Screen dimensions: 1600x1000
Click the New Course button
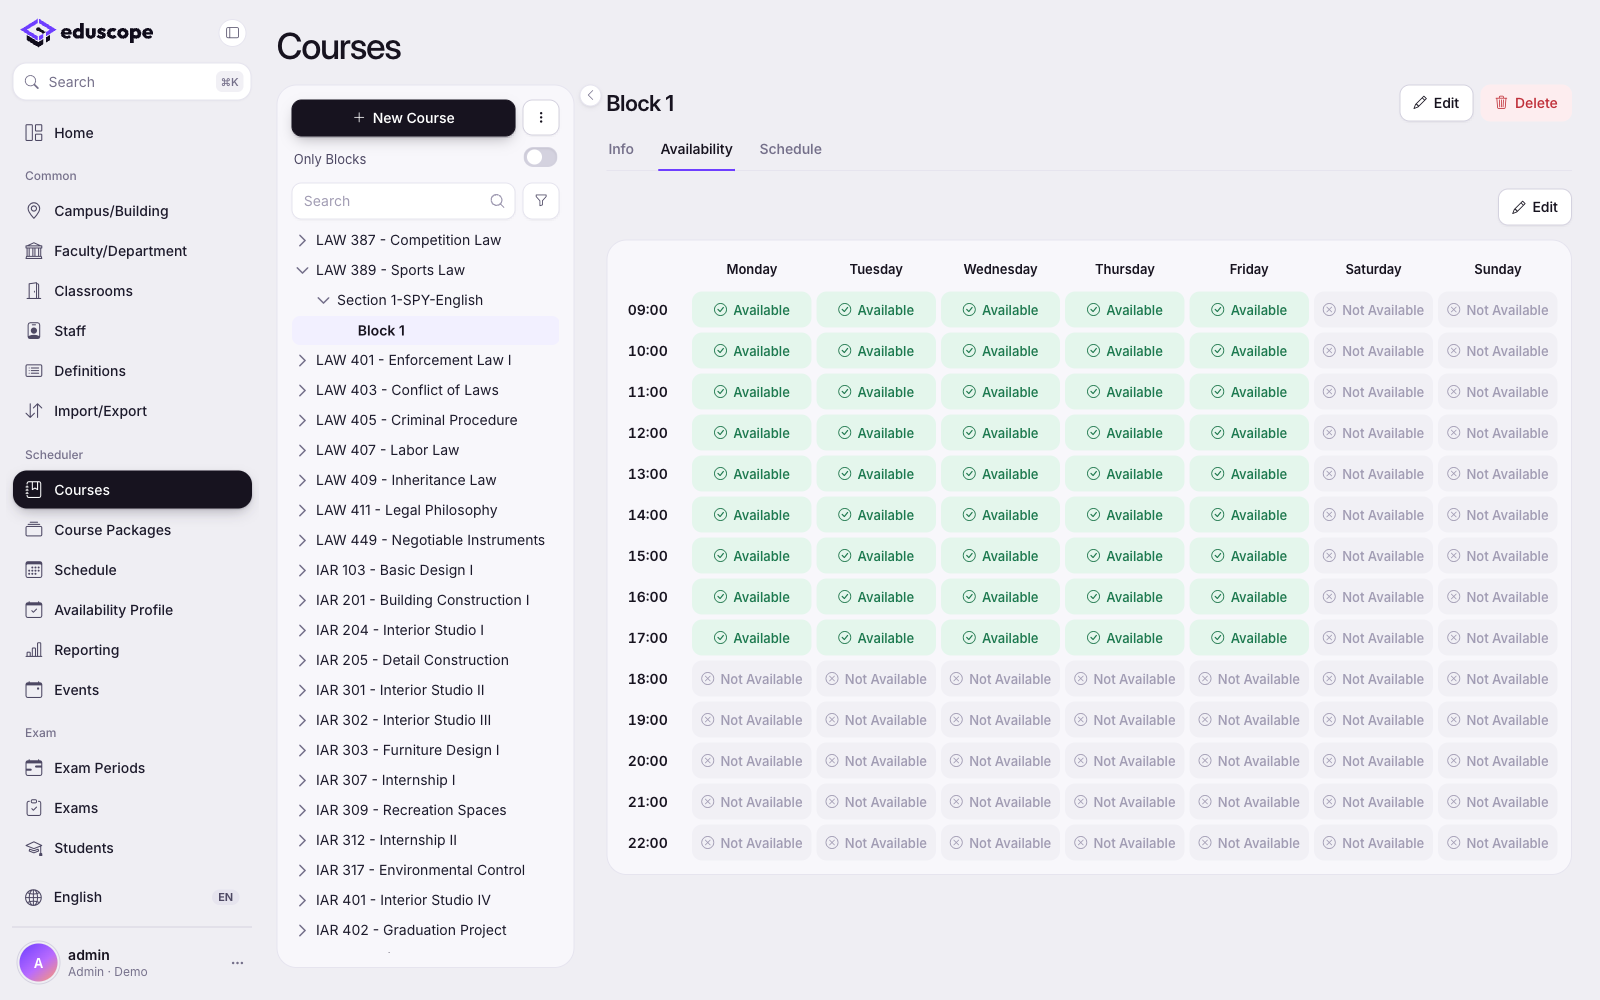[403, 118]
